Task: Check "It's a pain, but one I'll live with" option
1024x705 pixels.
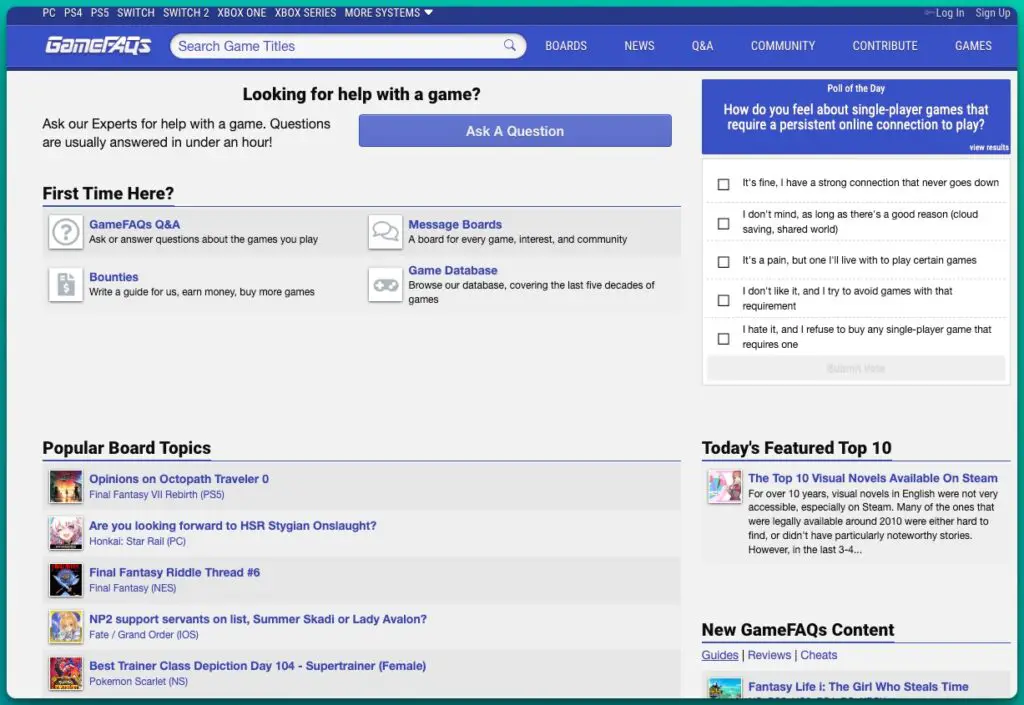Action: 723,261
